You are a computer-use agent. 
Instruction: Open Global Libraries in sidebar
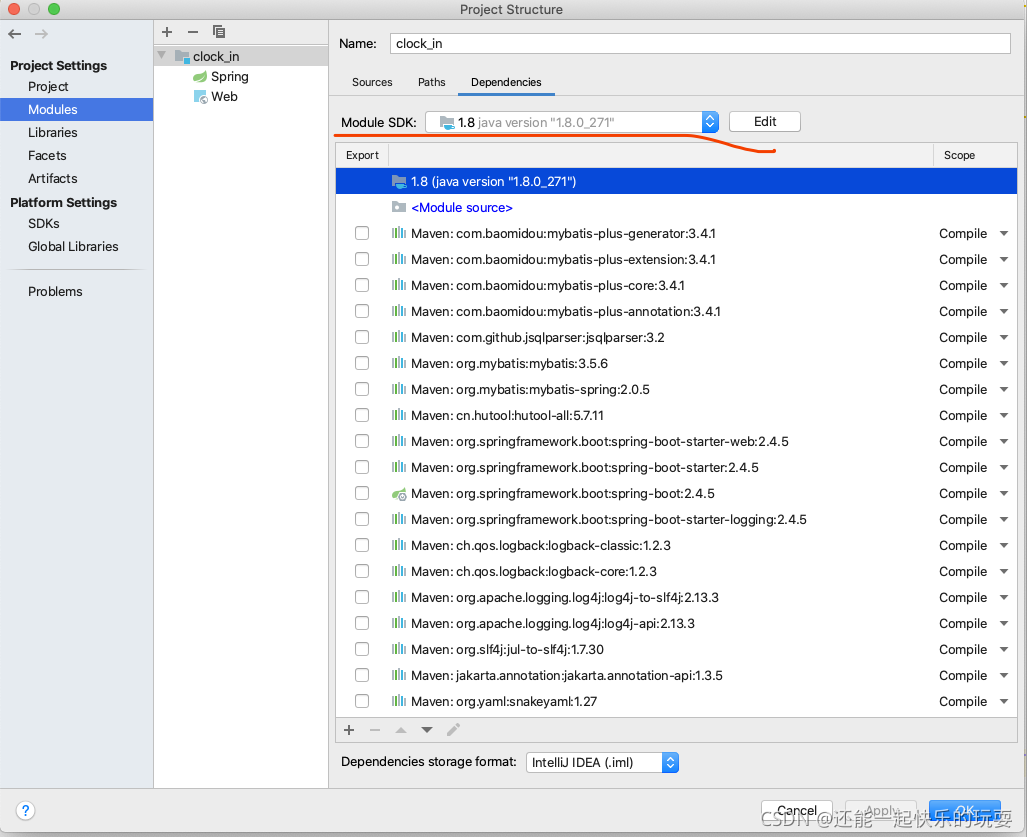[73, 246]
